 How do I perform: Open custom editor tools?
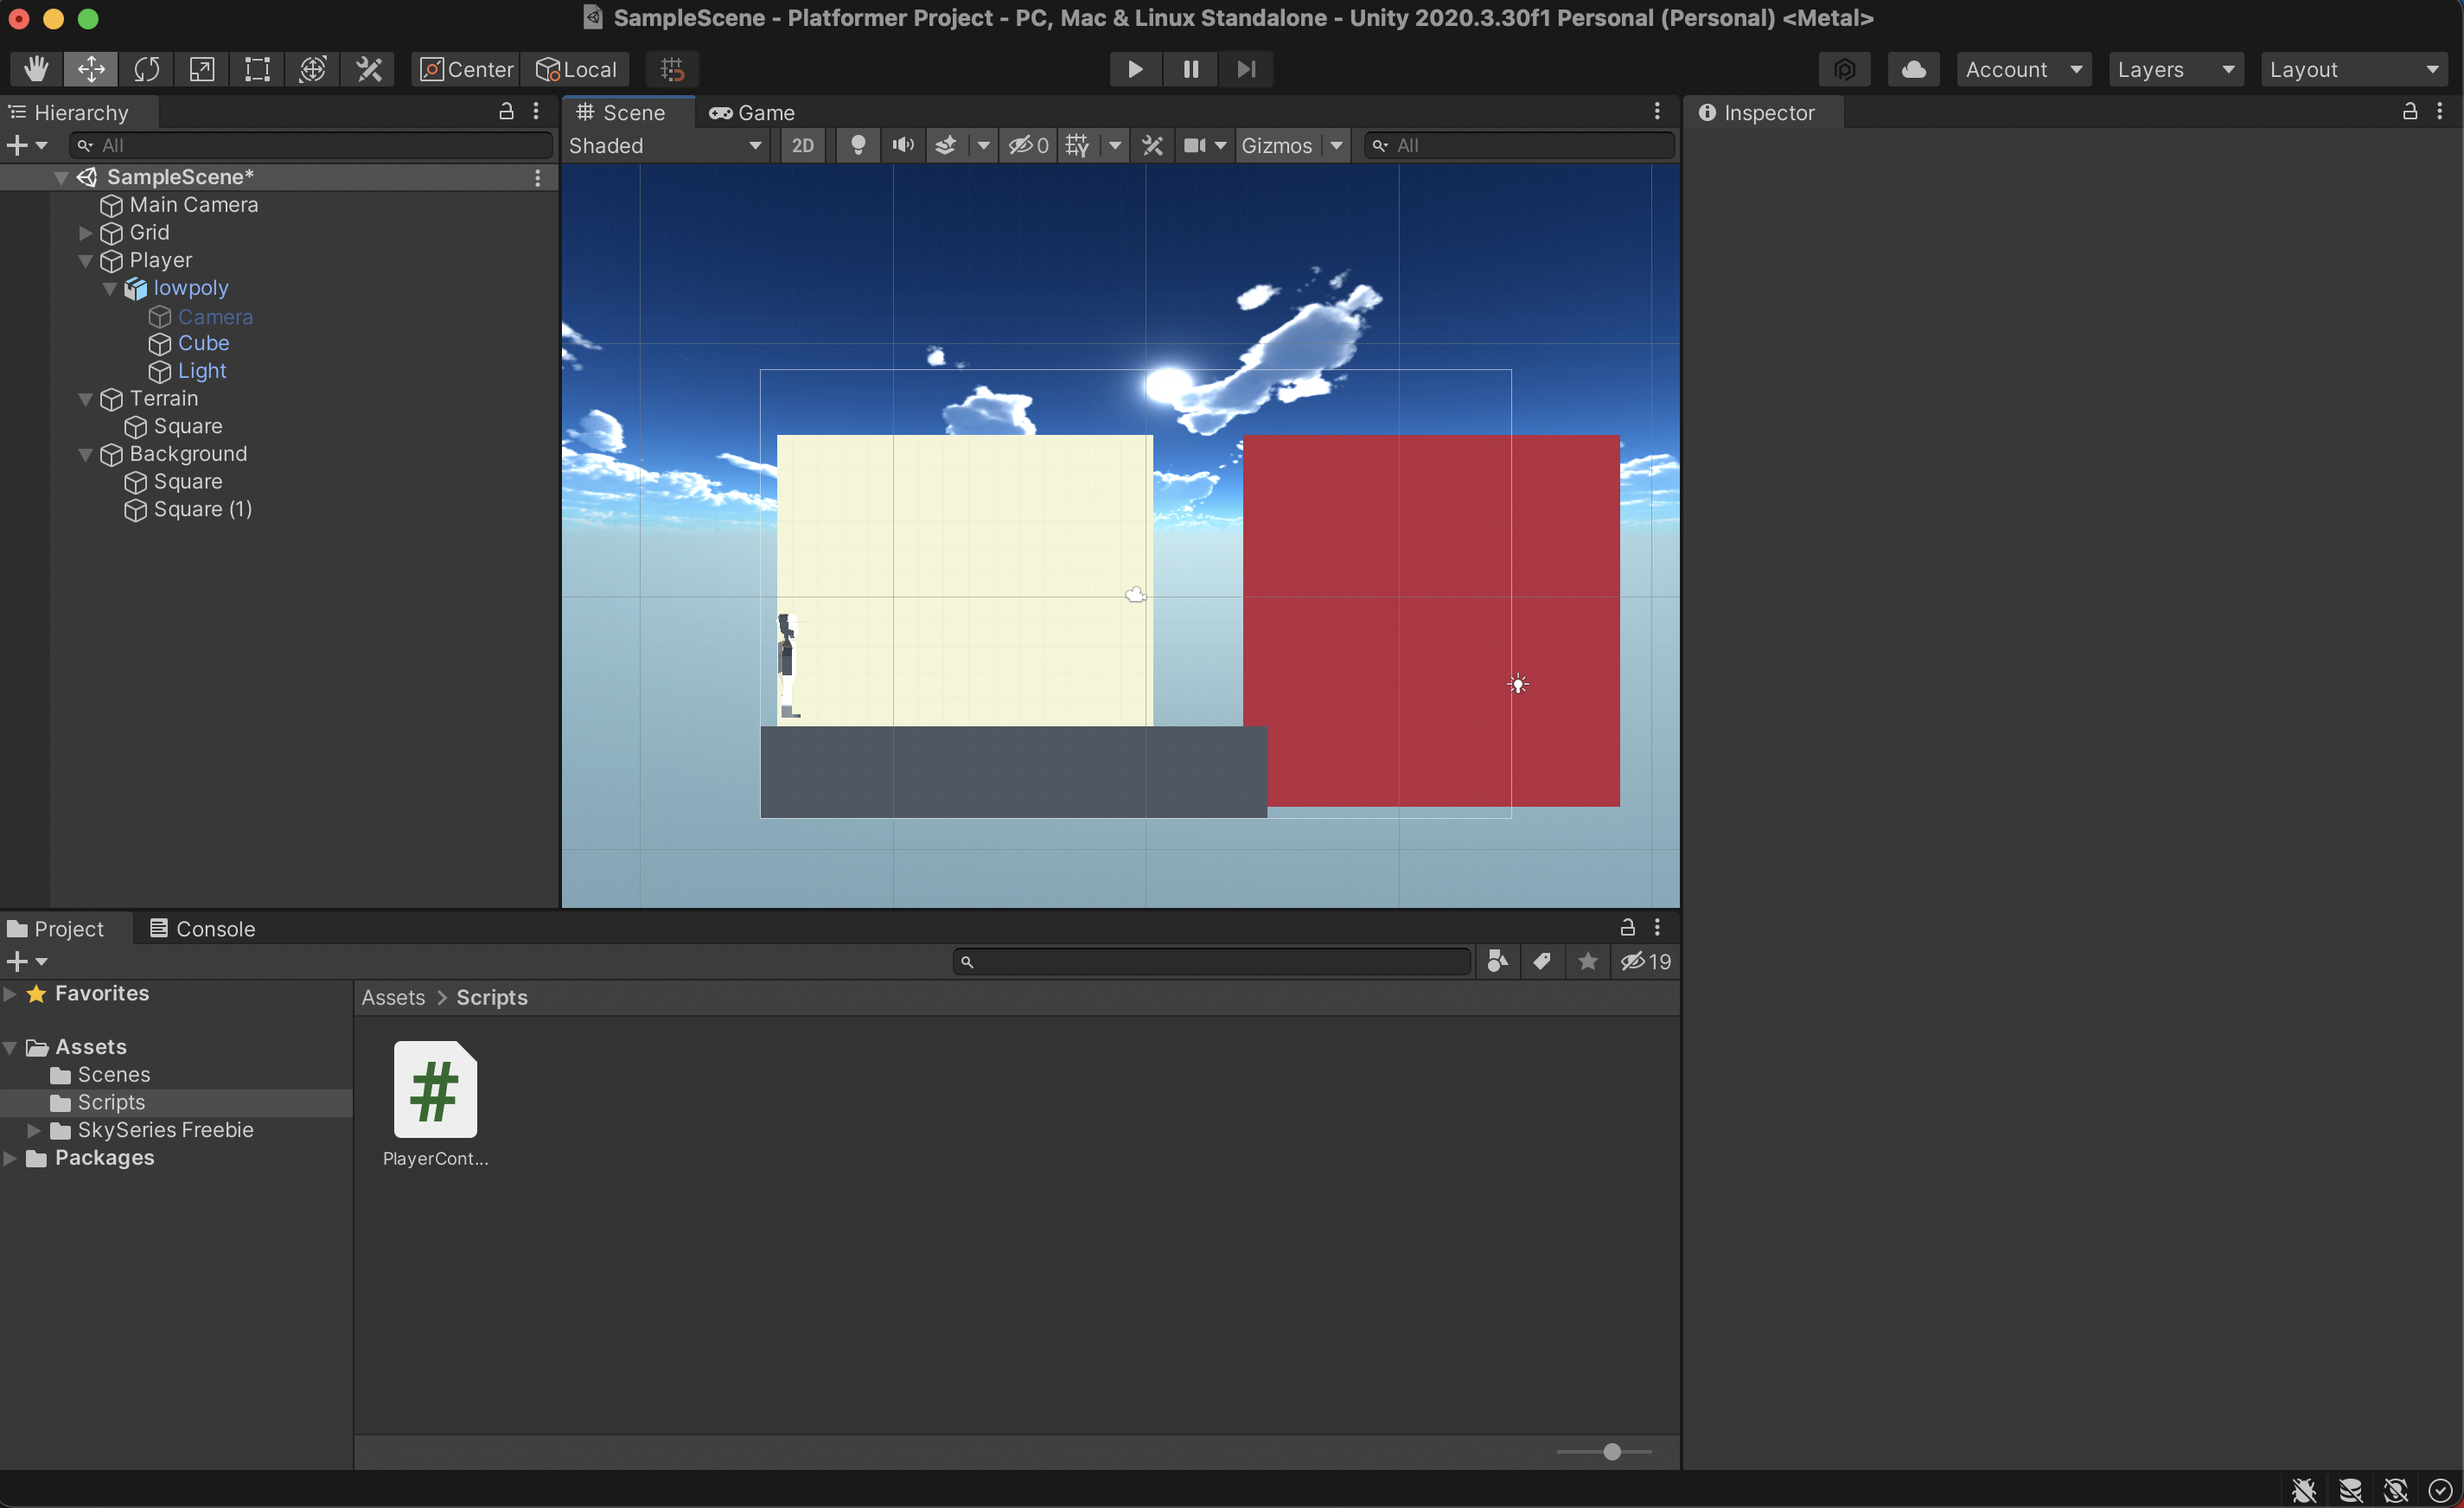pyautogui.click(x=369, y=69)
